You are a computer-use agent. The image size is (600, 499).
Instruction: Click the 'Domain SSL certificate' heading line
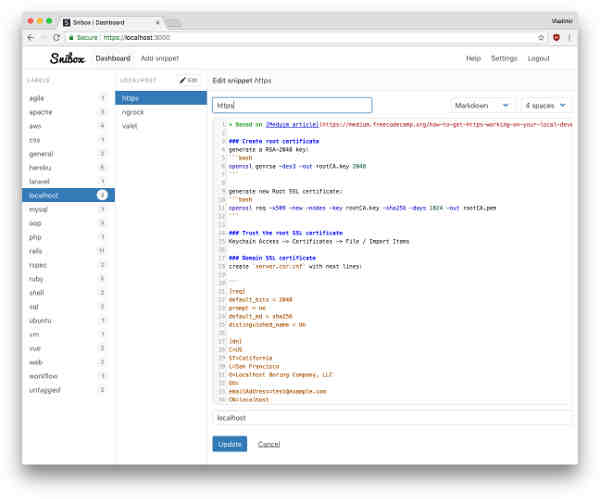(272, 258)
